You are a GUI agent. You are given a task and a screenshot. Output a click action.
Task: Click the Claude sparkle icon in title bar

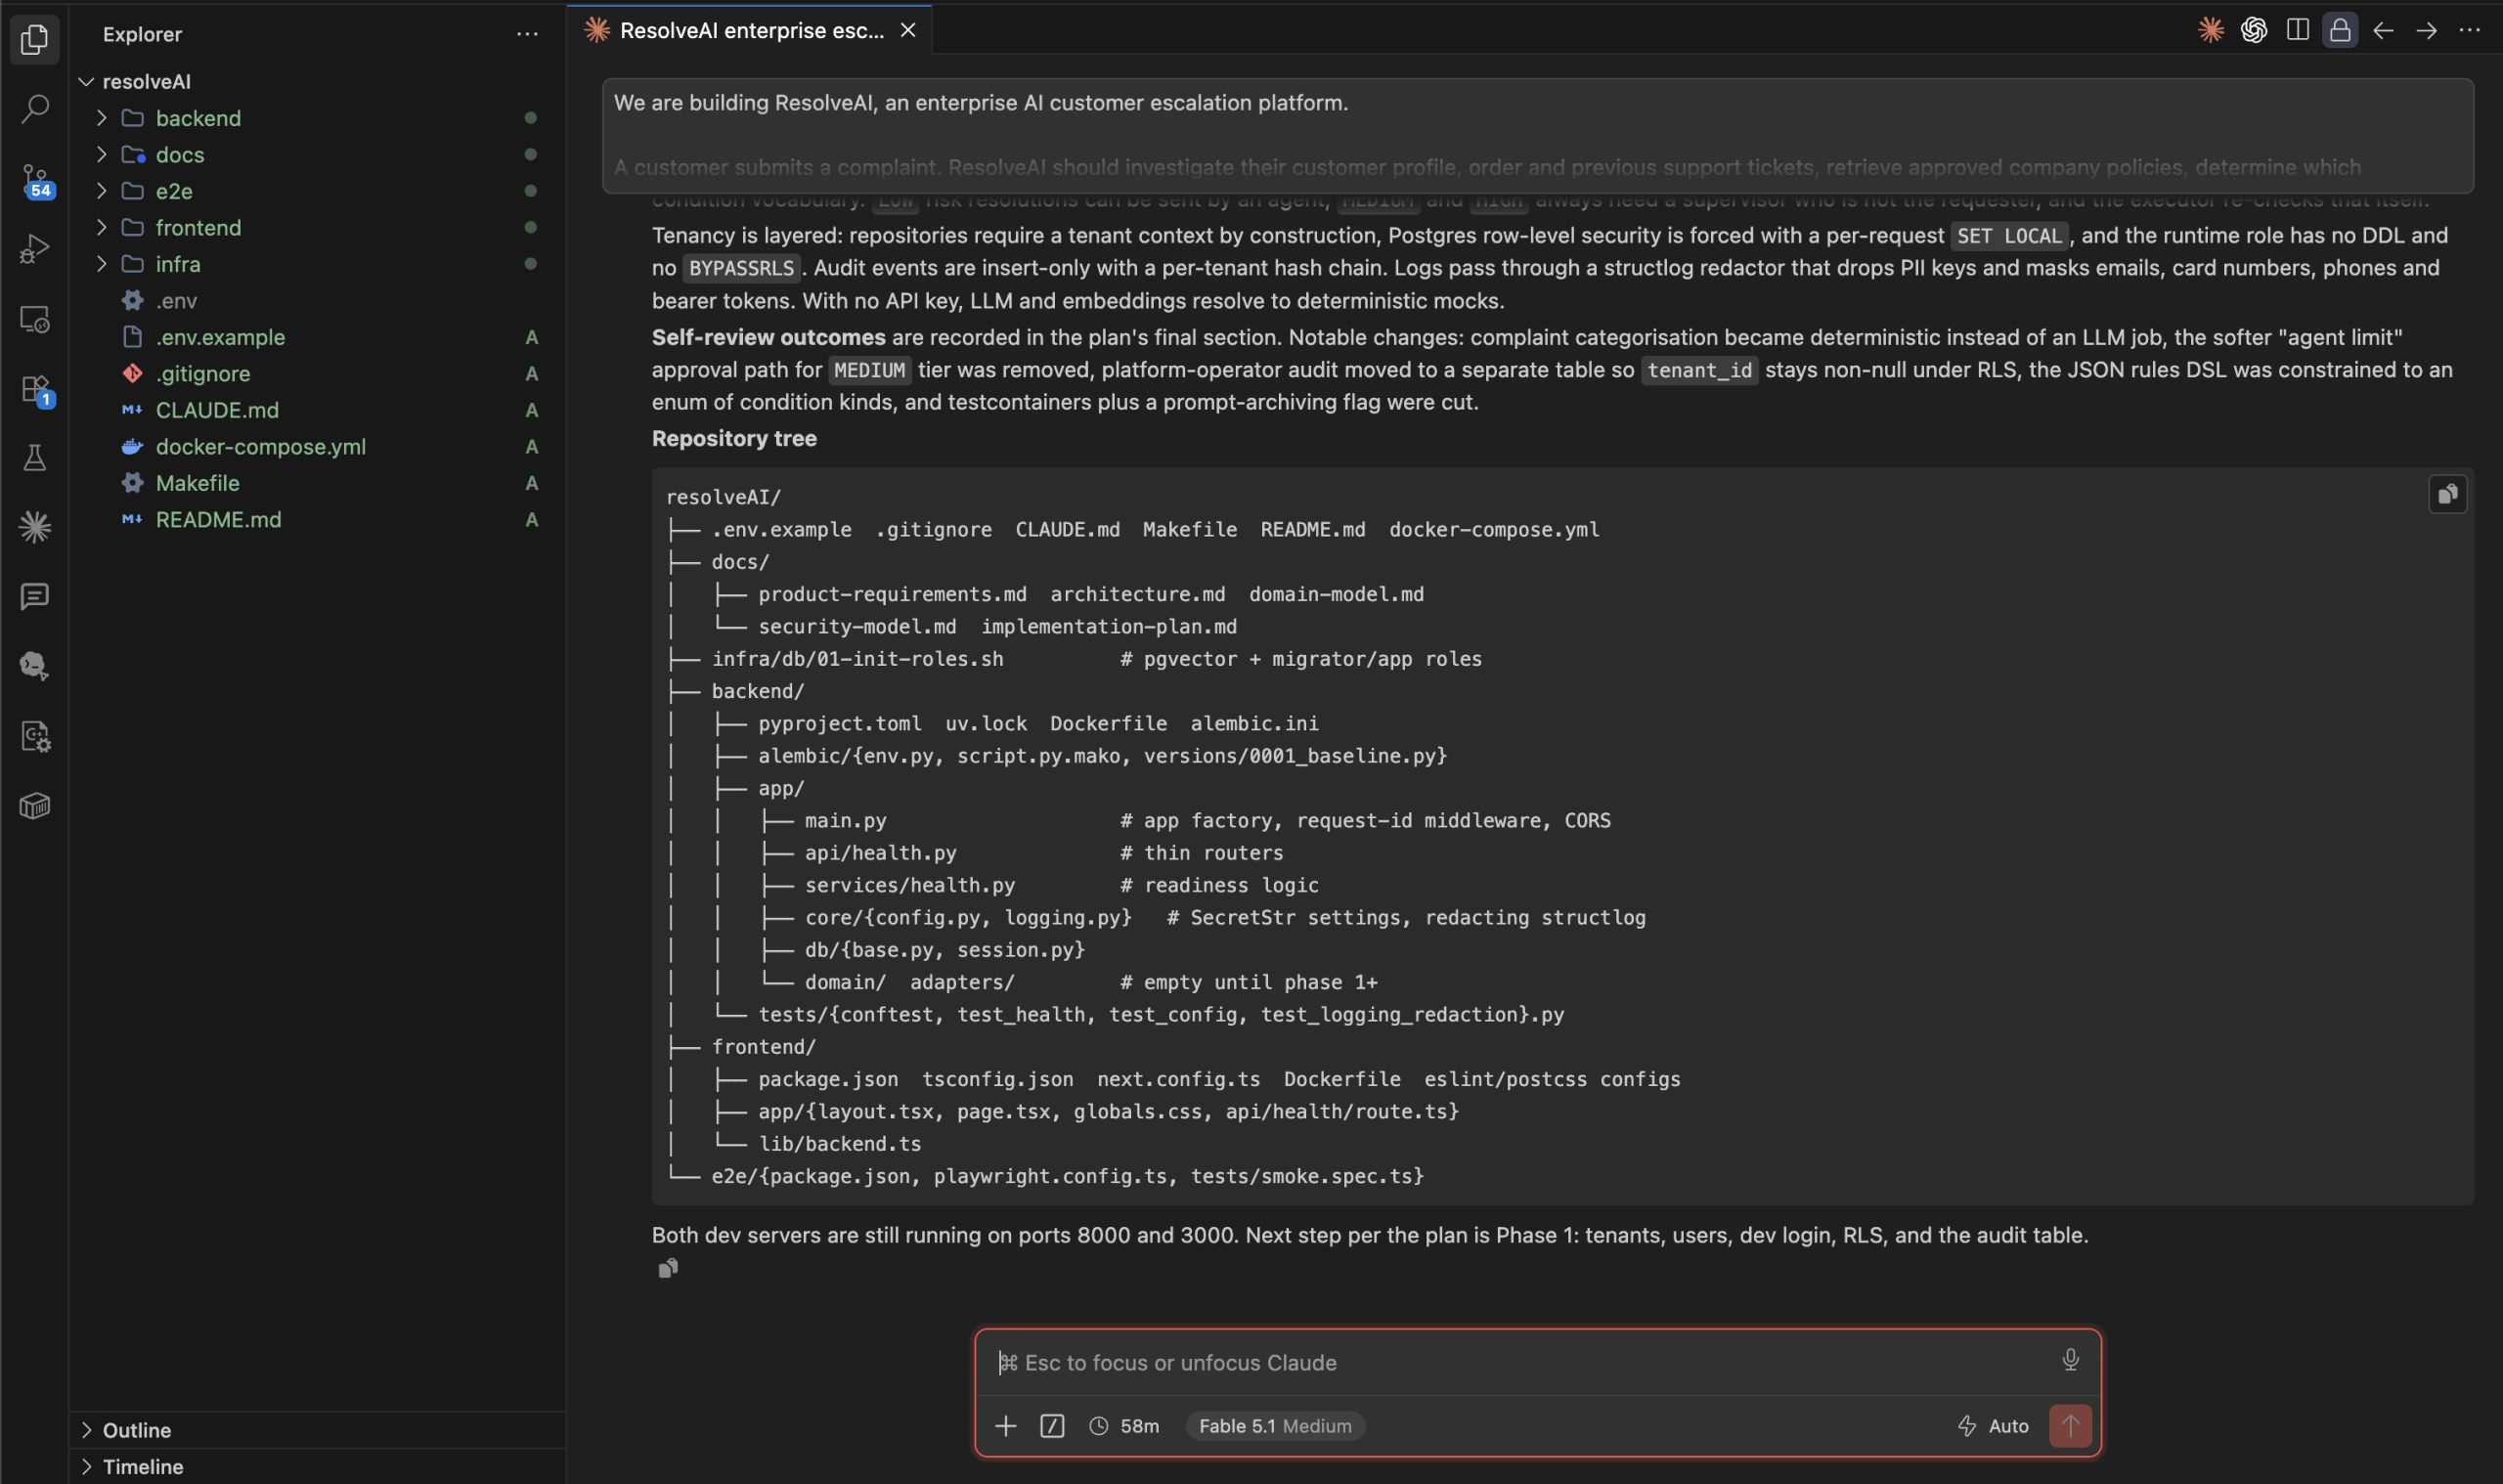[x=2211, y=30]
